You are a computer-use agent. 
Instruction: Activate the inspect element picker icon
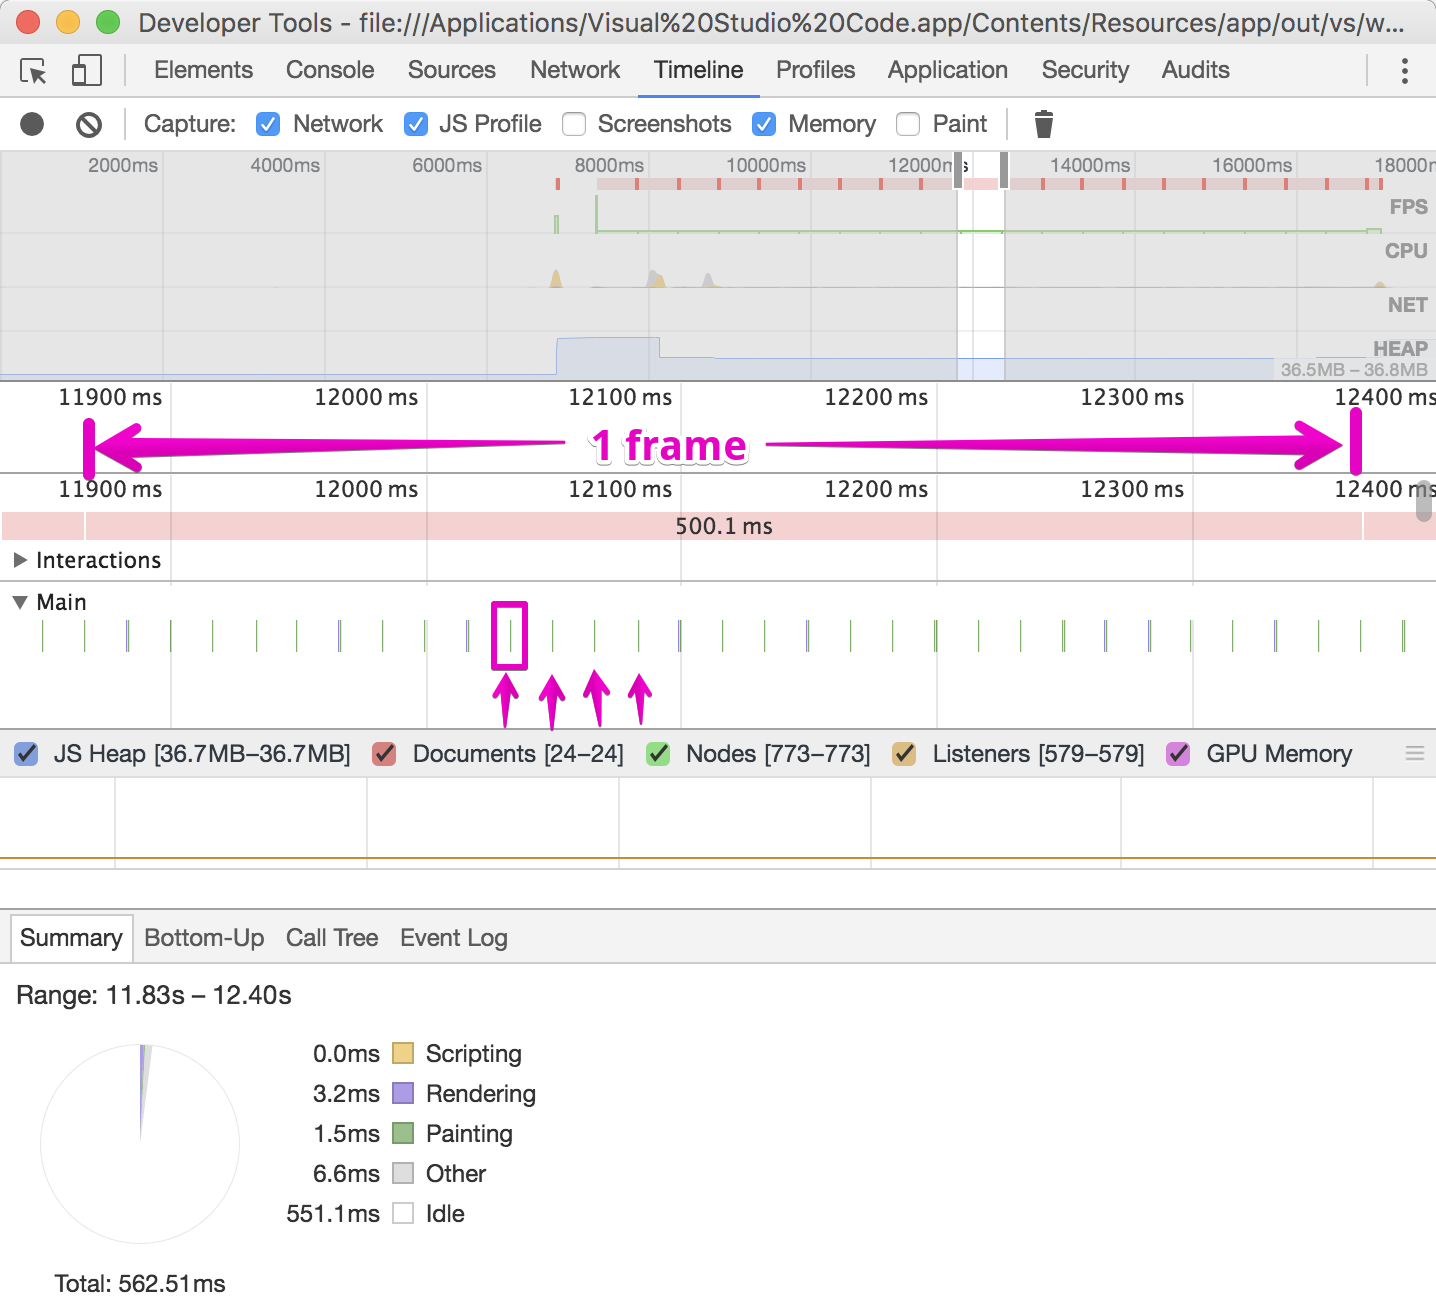pos(33,71)
